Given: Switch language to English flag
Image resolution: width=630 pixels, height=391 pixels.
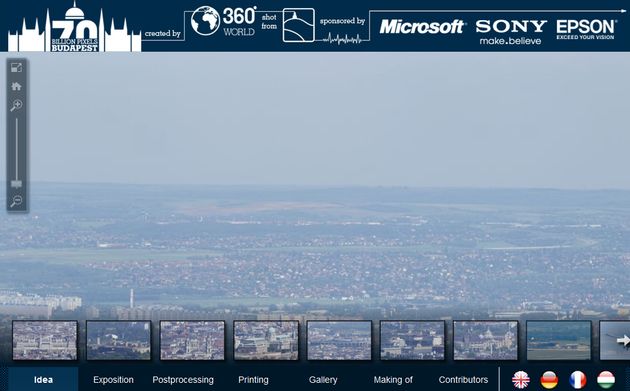Looking at the screenshot, I should 521,379.
